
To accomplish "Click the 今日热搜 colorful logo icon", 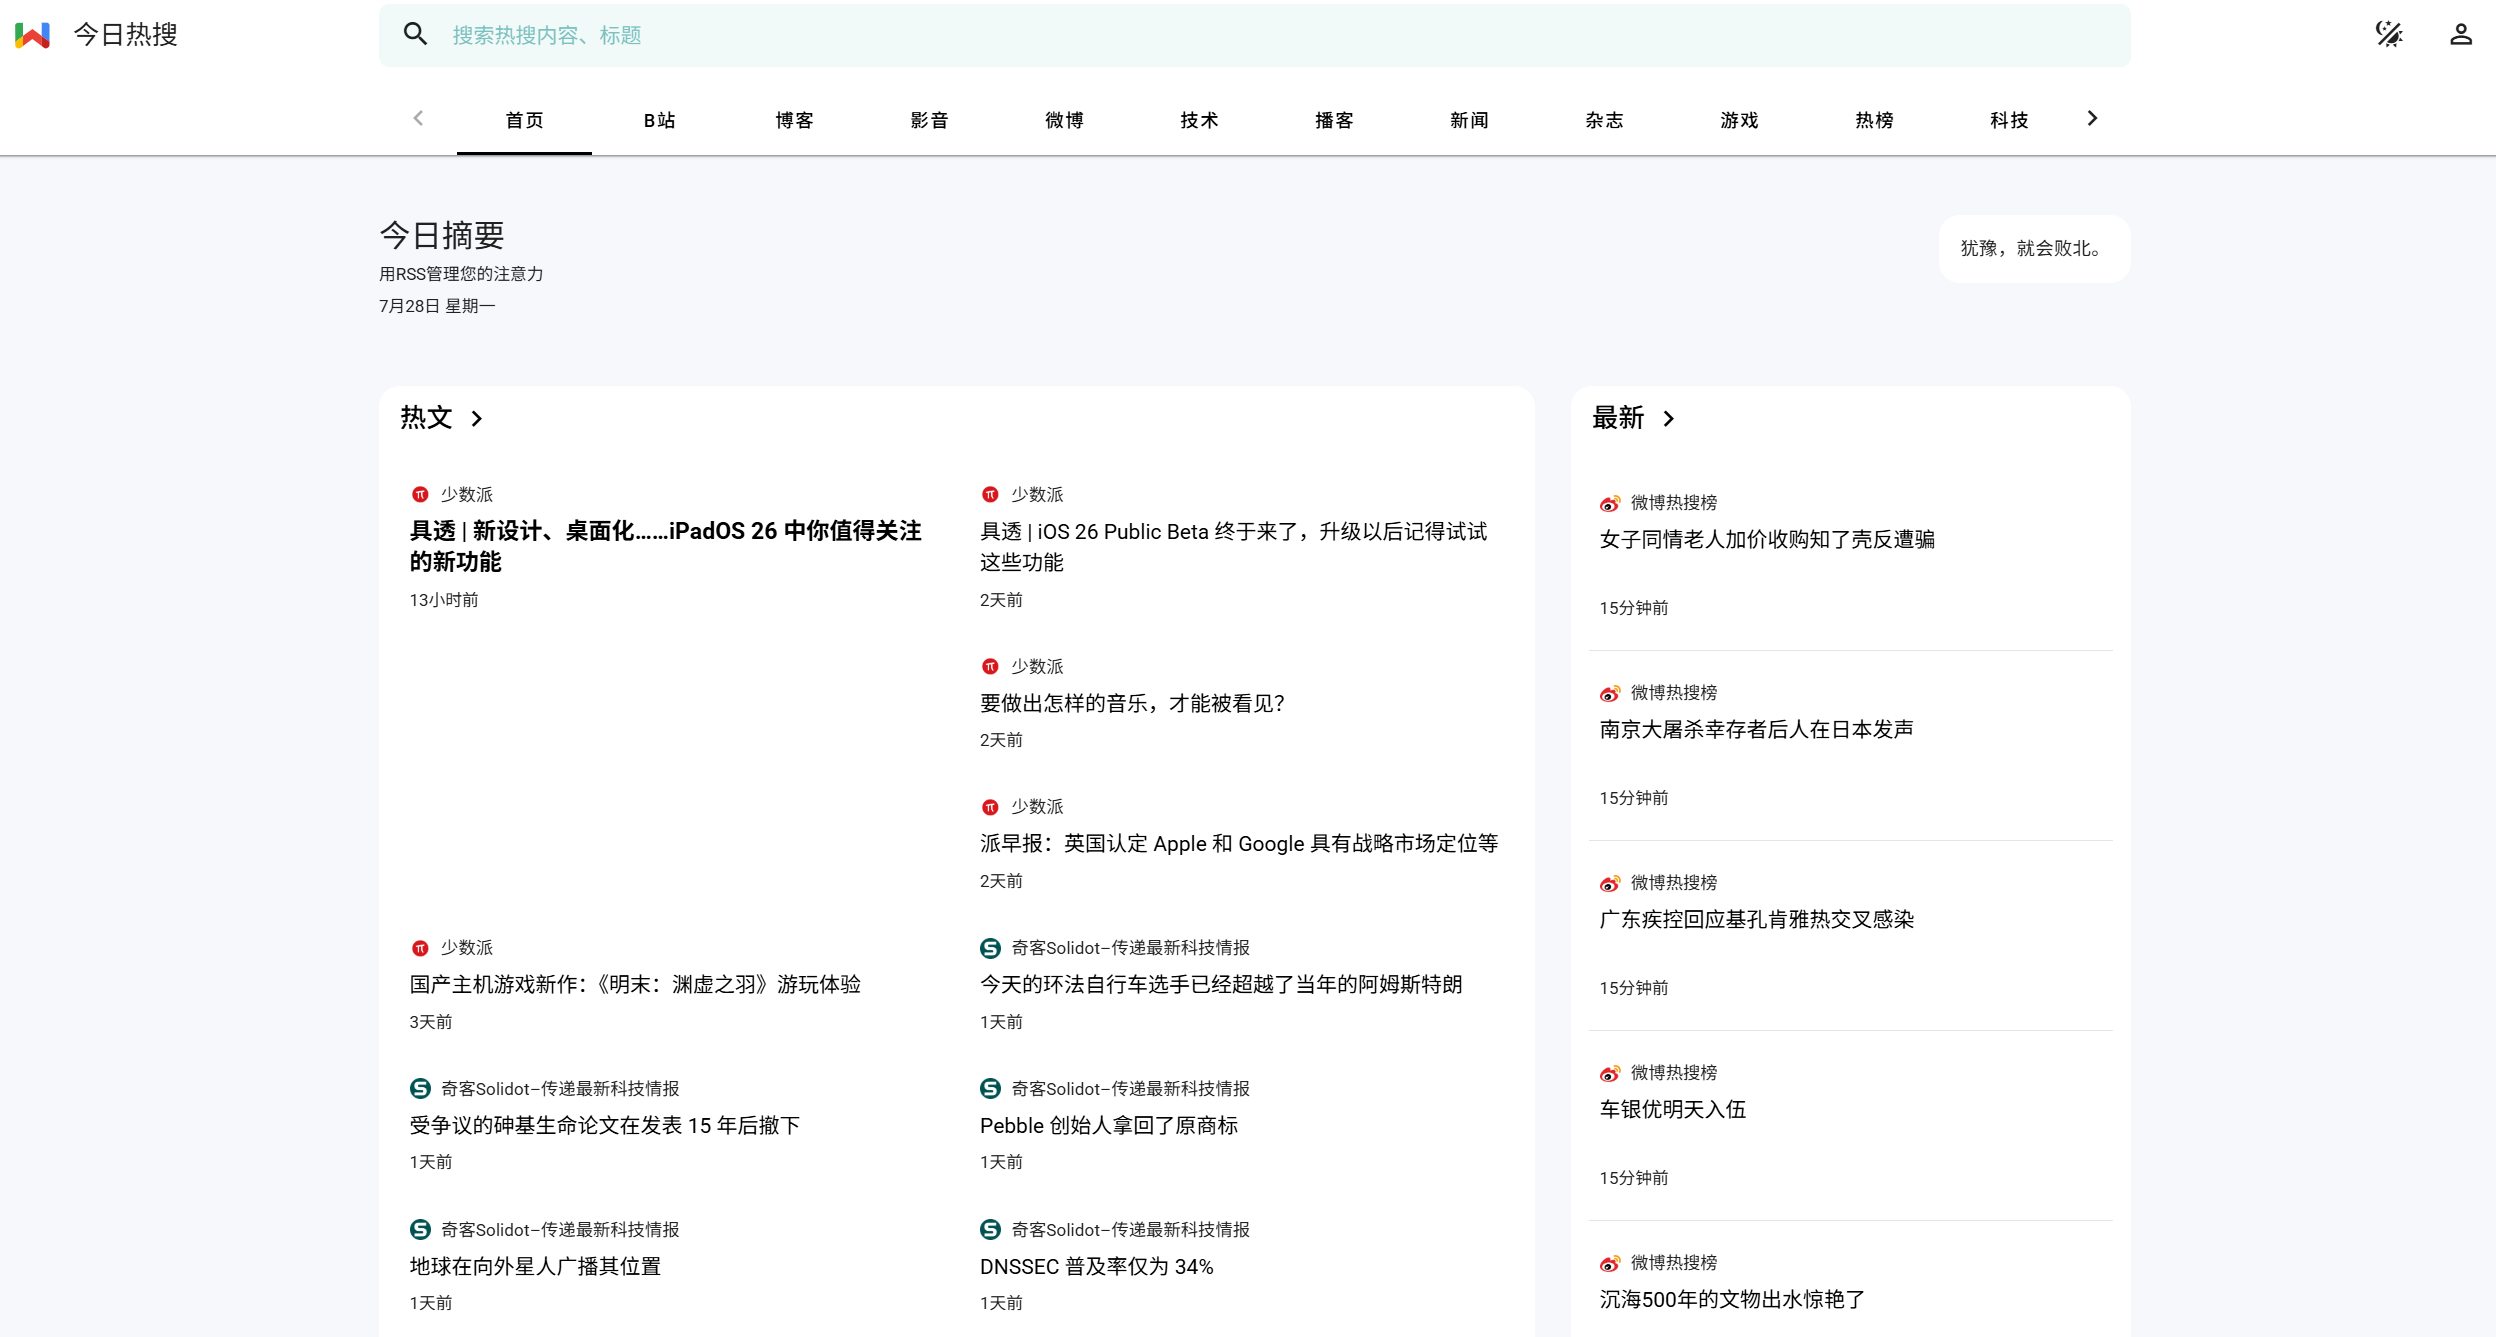I will pyautogui.click(x=33, y=35).
